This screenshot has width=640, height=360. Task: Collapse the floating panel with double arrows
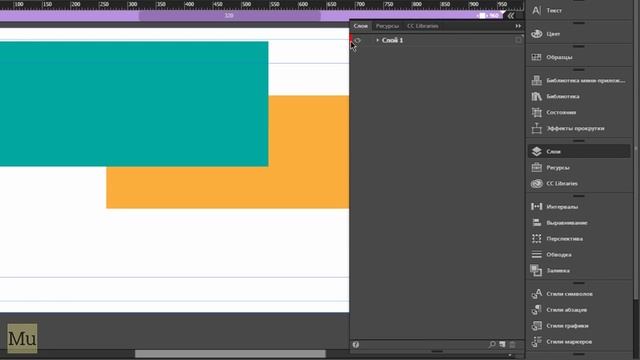click(x=518, y=26)
